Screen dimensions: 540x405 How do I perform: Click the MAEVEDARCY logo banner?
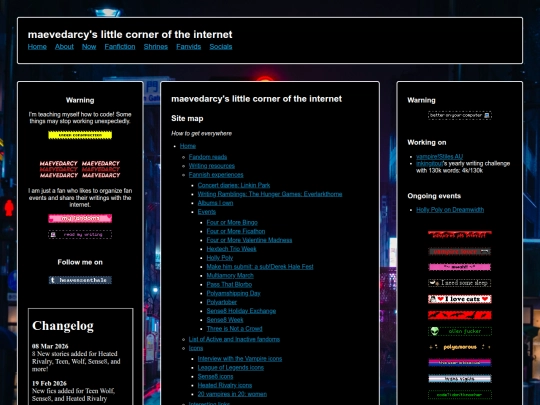point(80,169)
